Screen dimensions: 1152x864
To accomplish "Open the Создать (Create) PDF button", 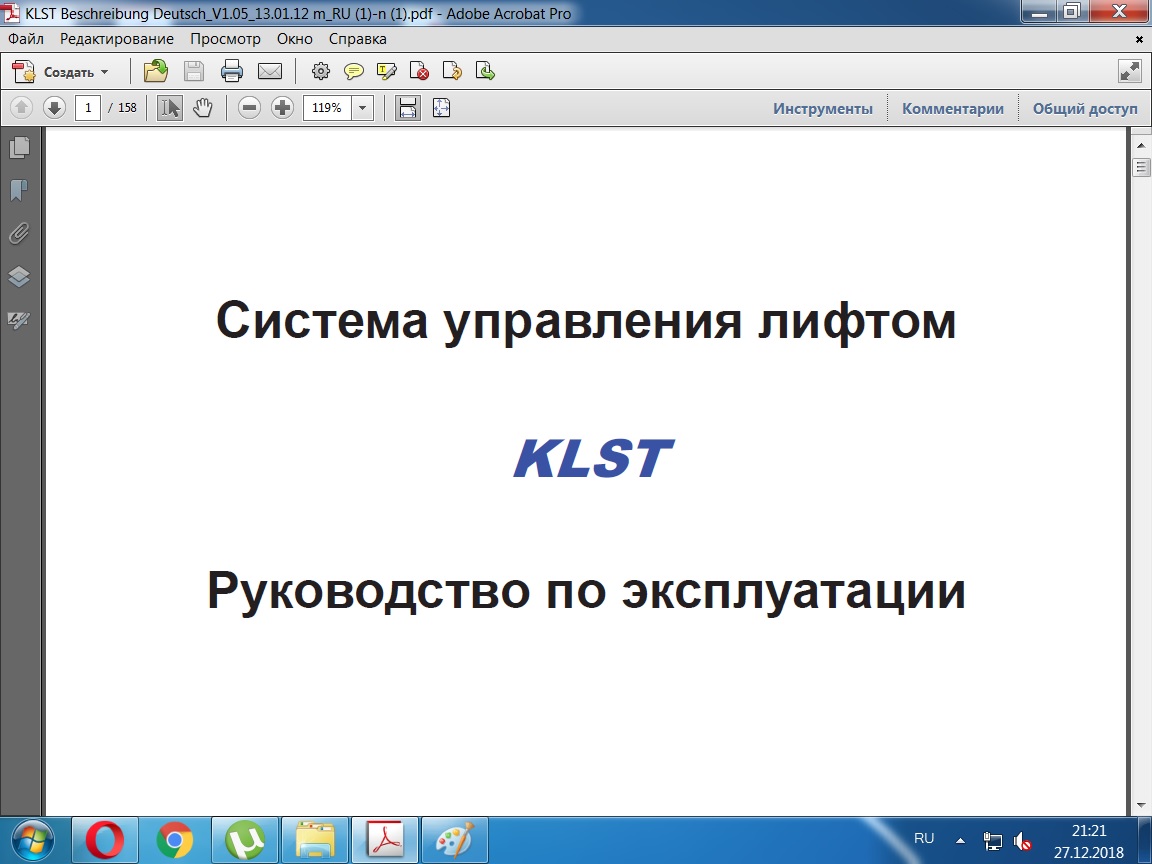I will [60, 71].
